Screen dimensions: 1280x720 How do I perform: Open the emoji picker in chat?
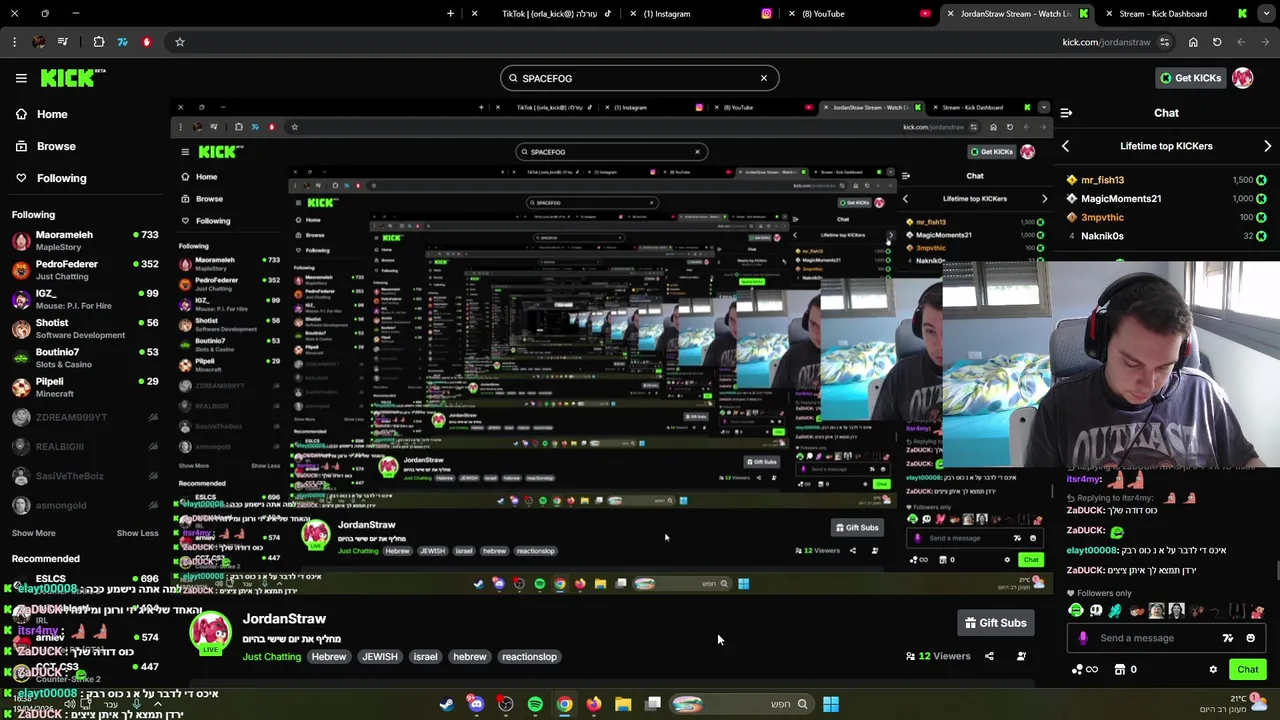point(1250,638)
